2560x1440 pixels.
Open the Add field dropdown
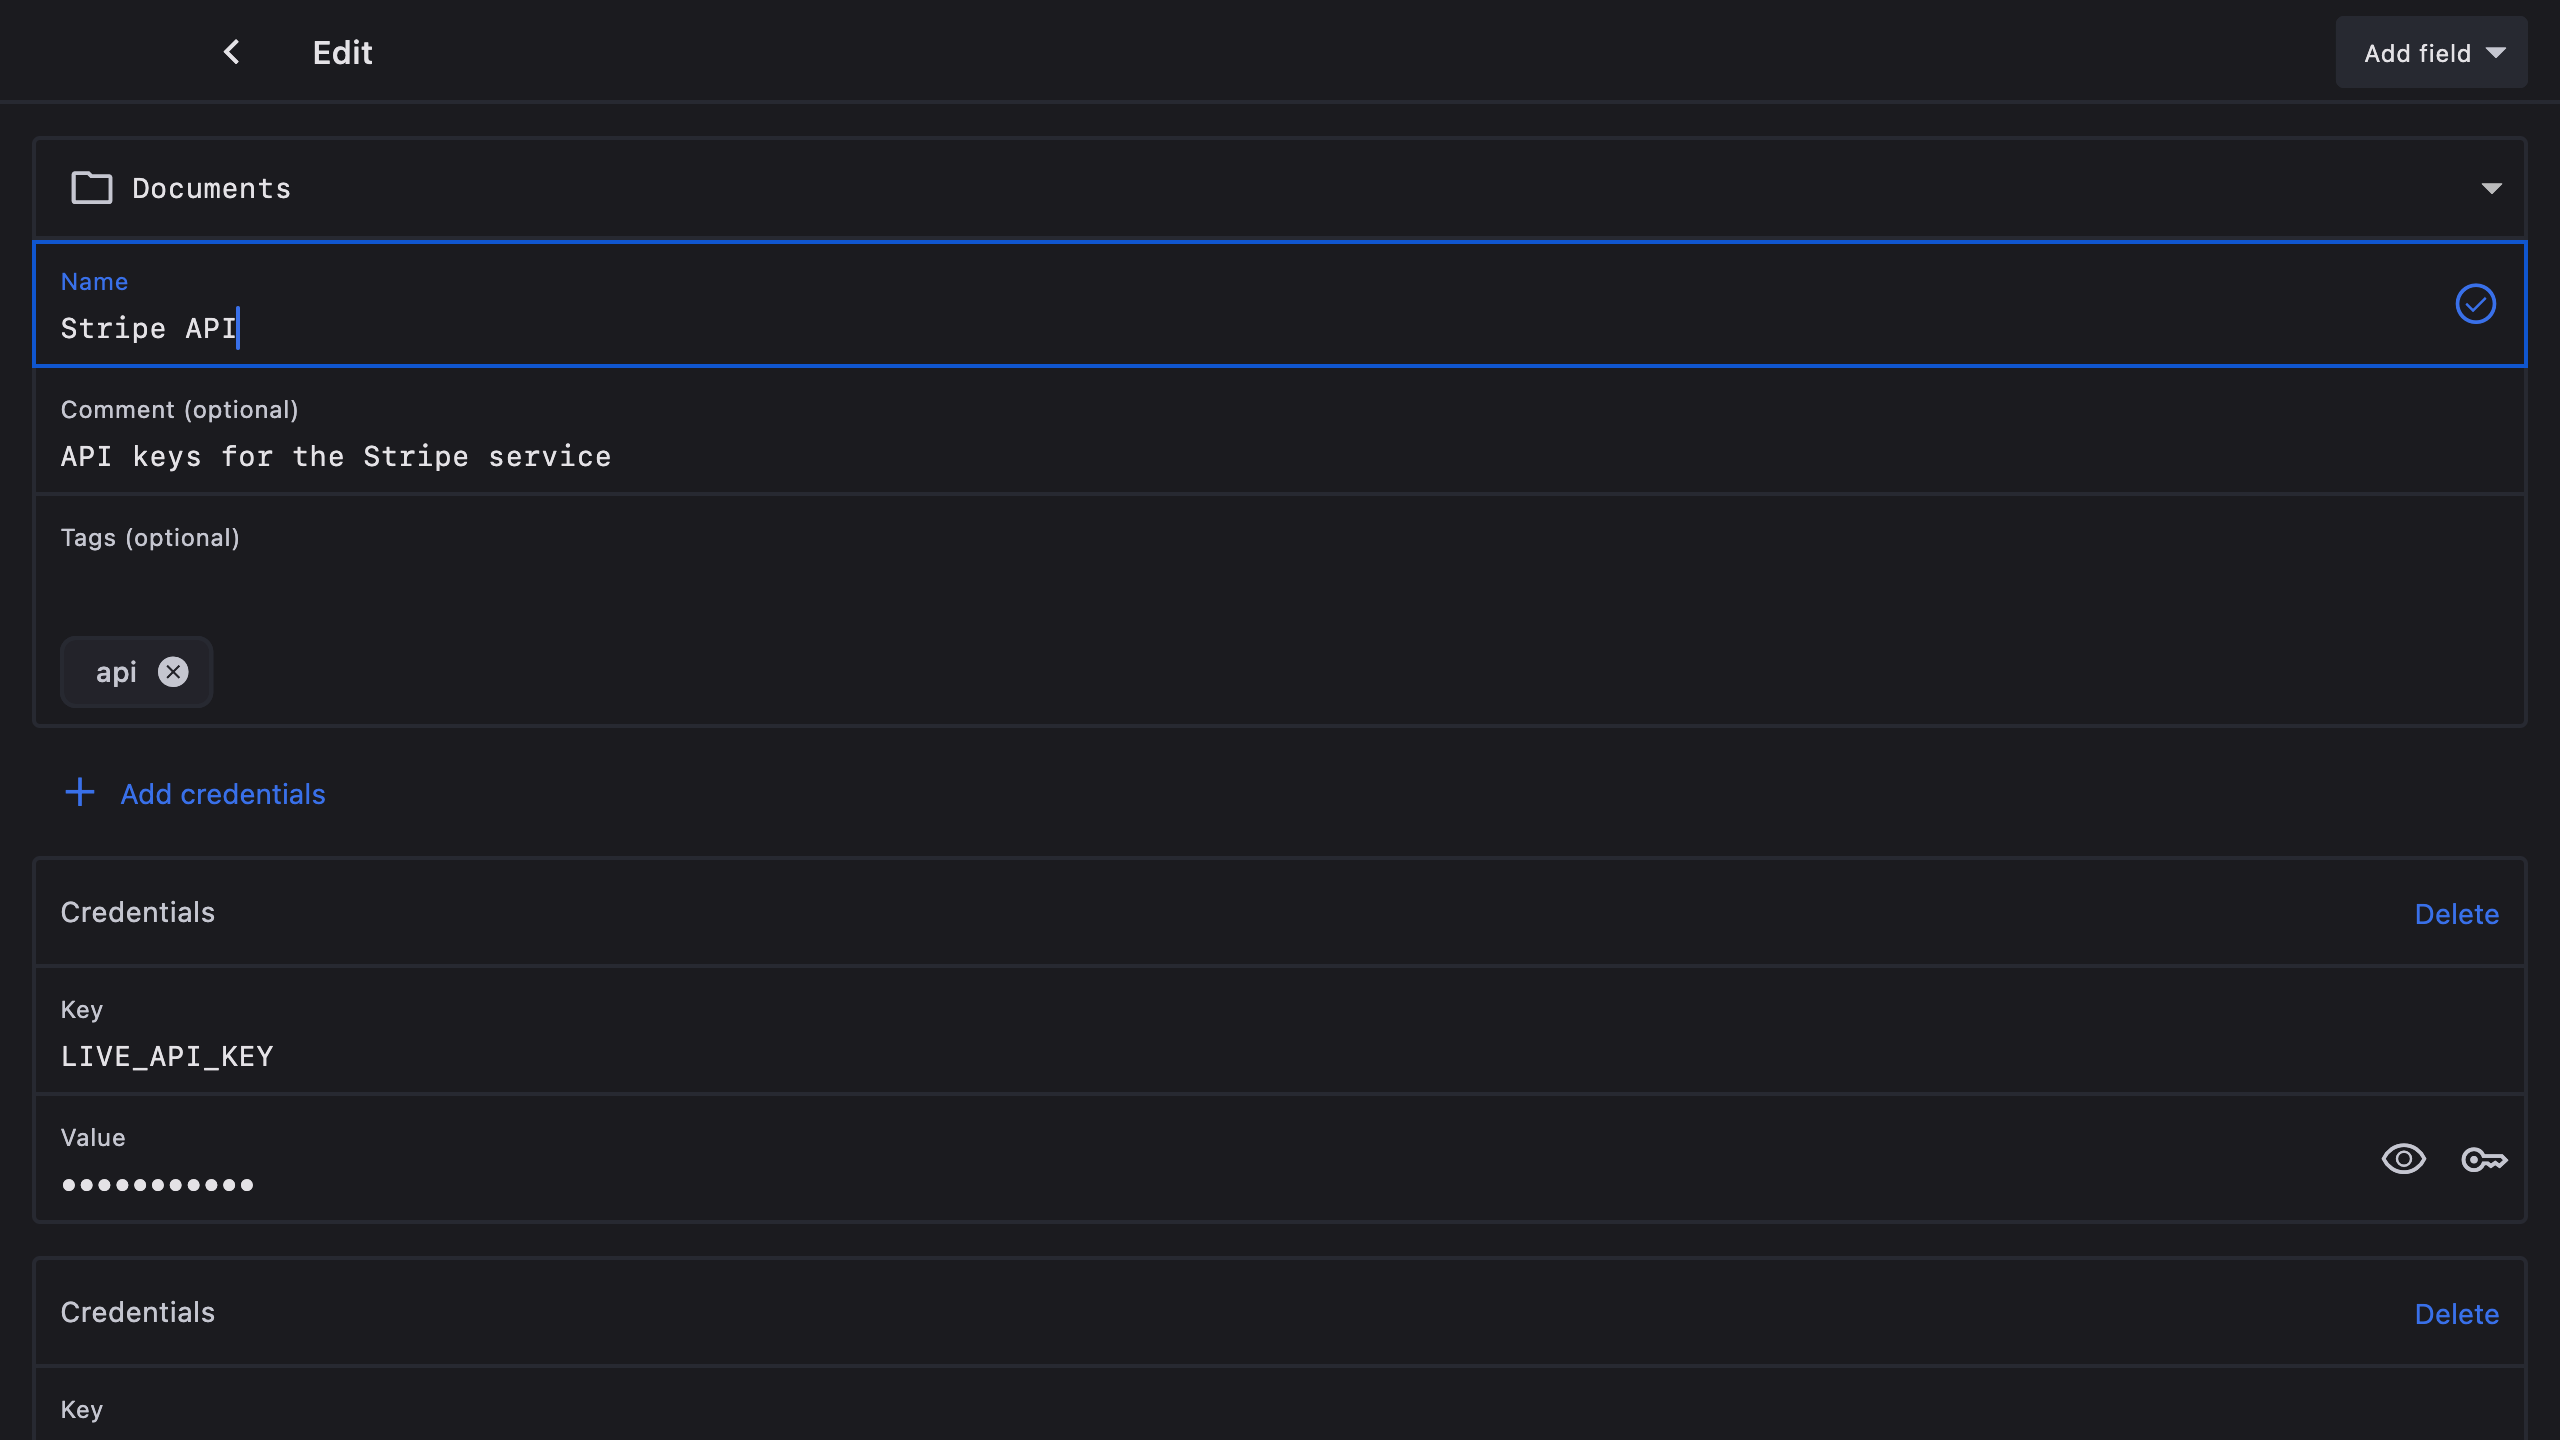tap(2431, 53)
